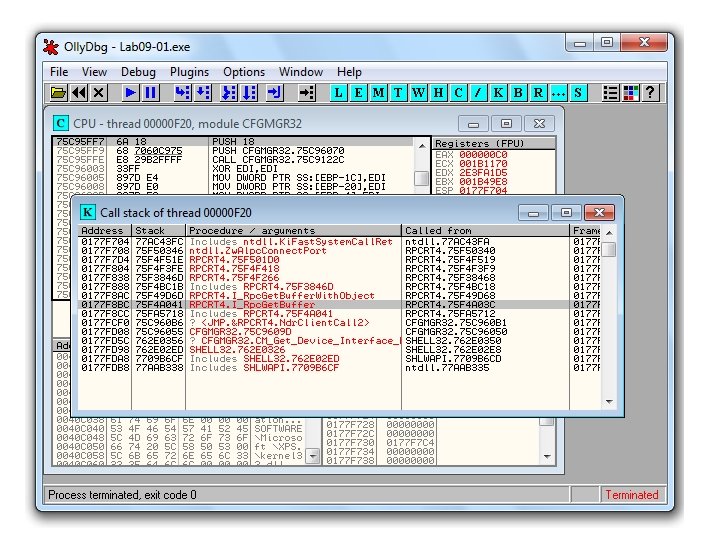This screenshot has width=720, height=540.
Task: Click the Appearance colored grid icon
Action: 630,93
